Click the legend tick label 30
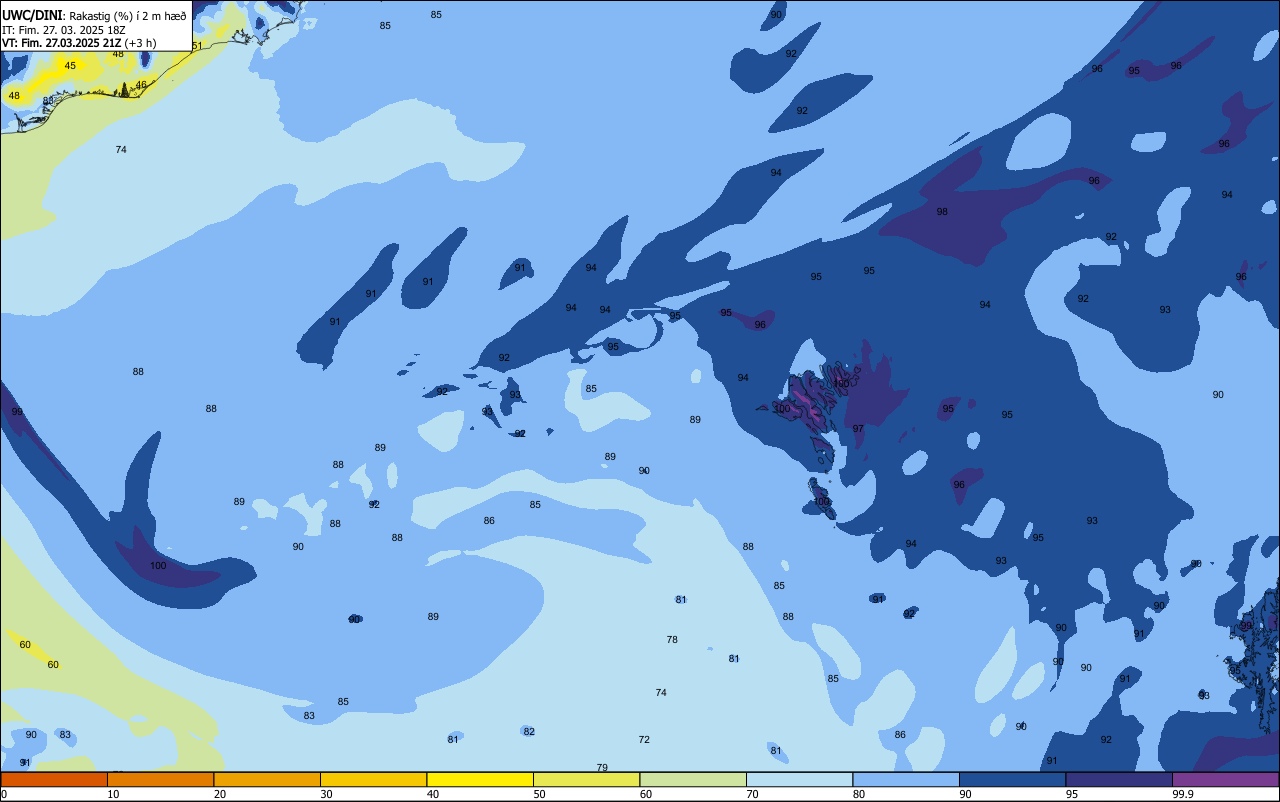This screenshot has height=802, width=1280. pyautogui.click(x=326, y=794)
